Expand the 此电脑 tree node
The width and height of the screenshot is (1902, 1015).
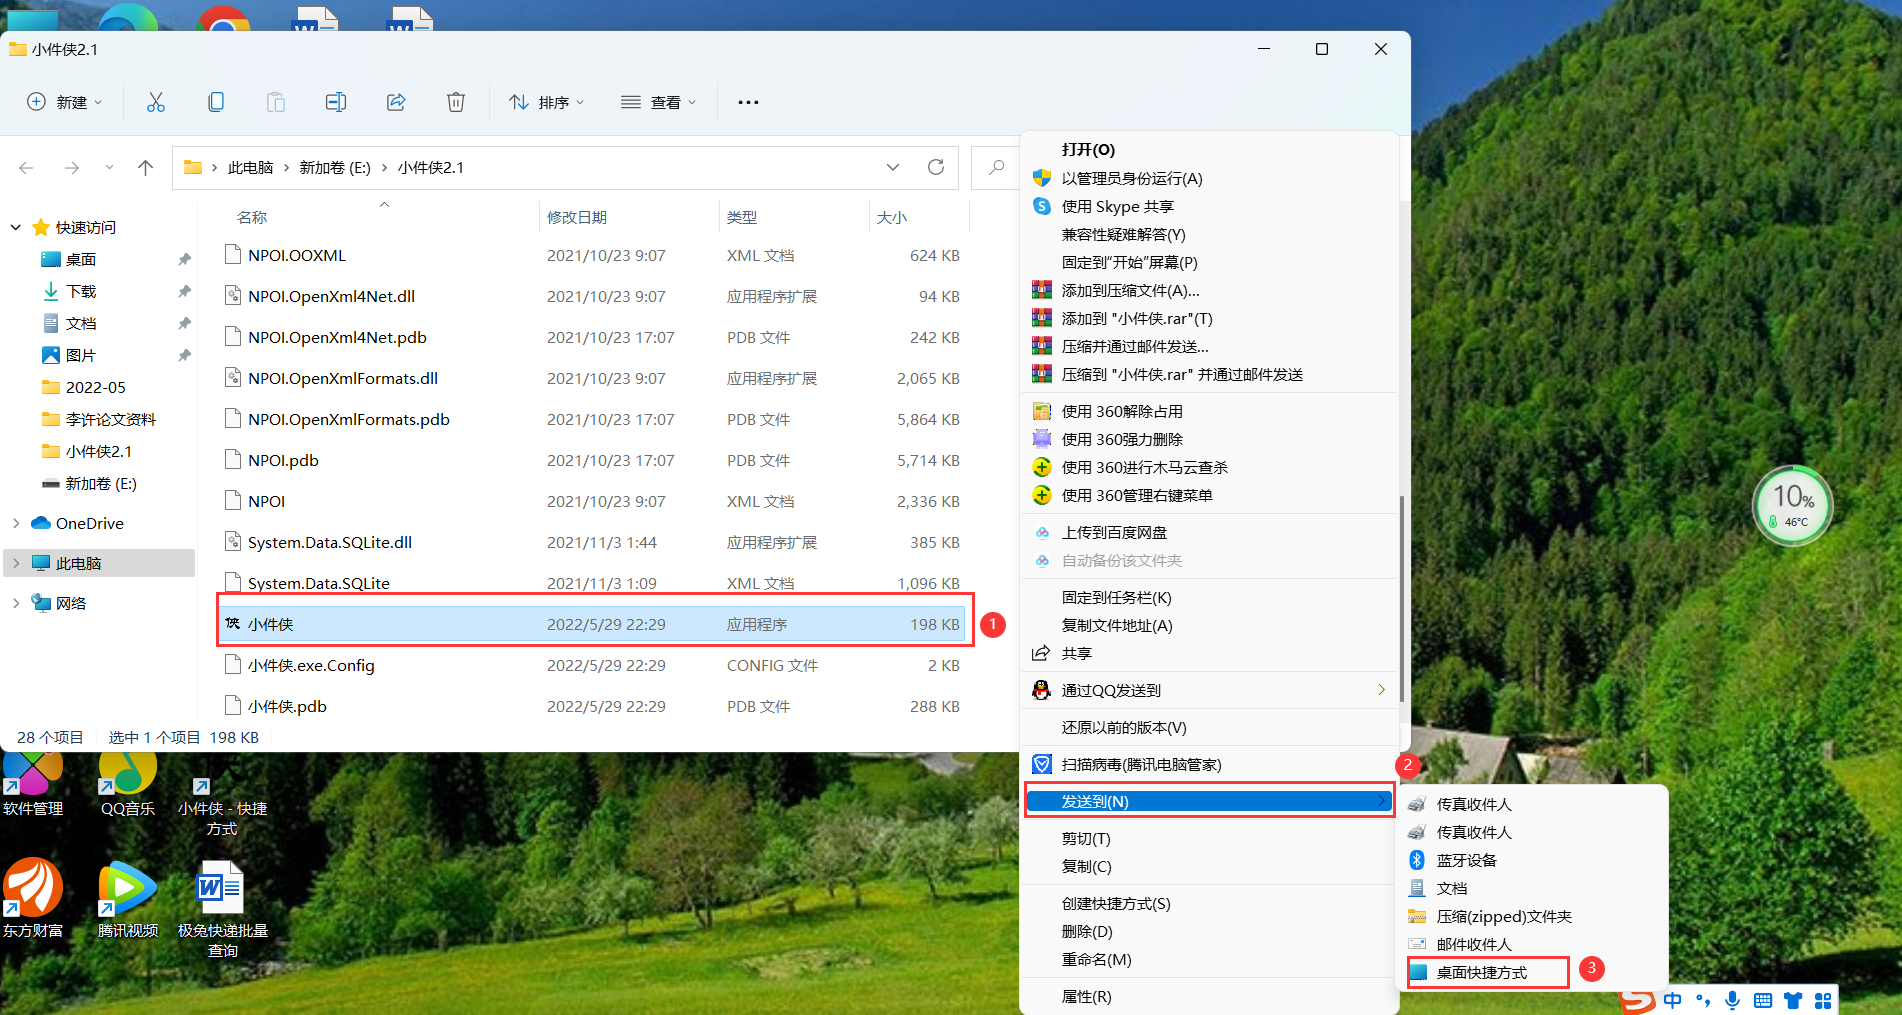point(16,563)
